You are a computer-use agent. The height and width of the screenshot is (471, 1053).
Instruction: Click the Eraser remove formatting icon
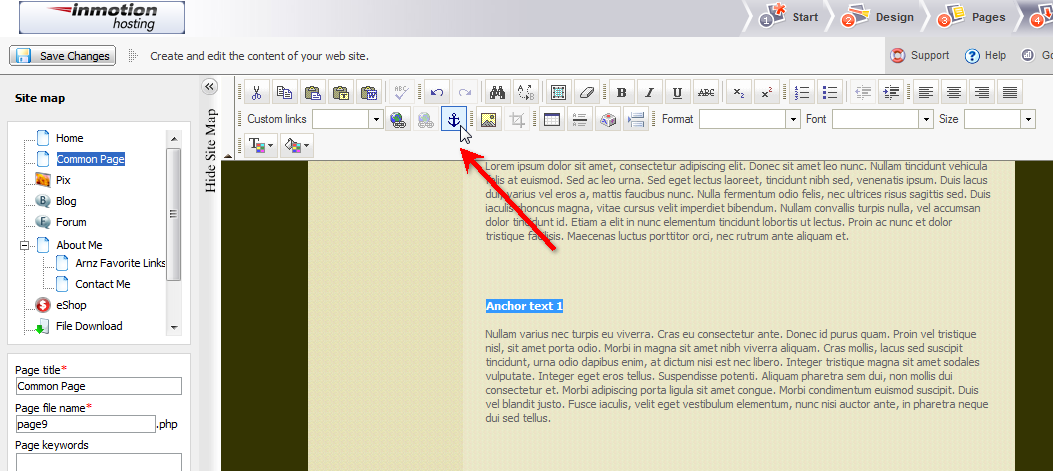[x=587, y=93]
